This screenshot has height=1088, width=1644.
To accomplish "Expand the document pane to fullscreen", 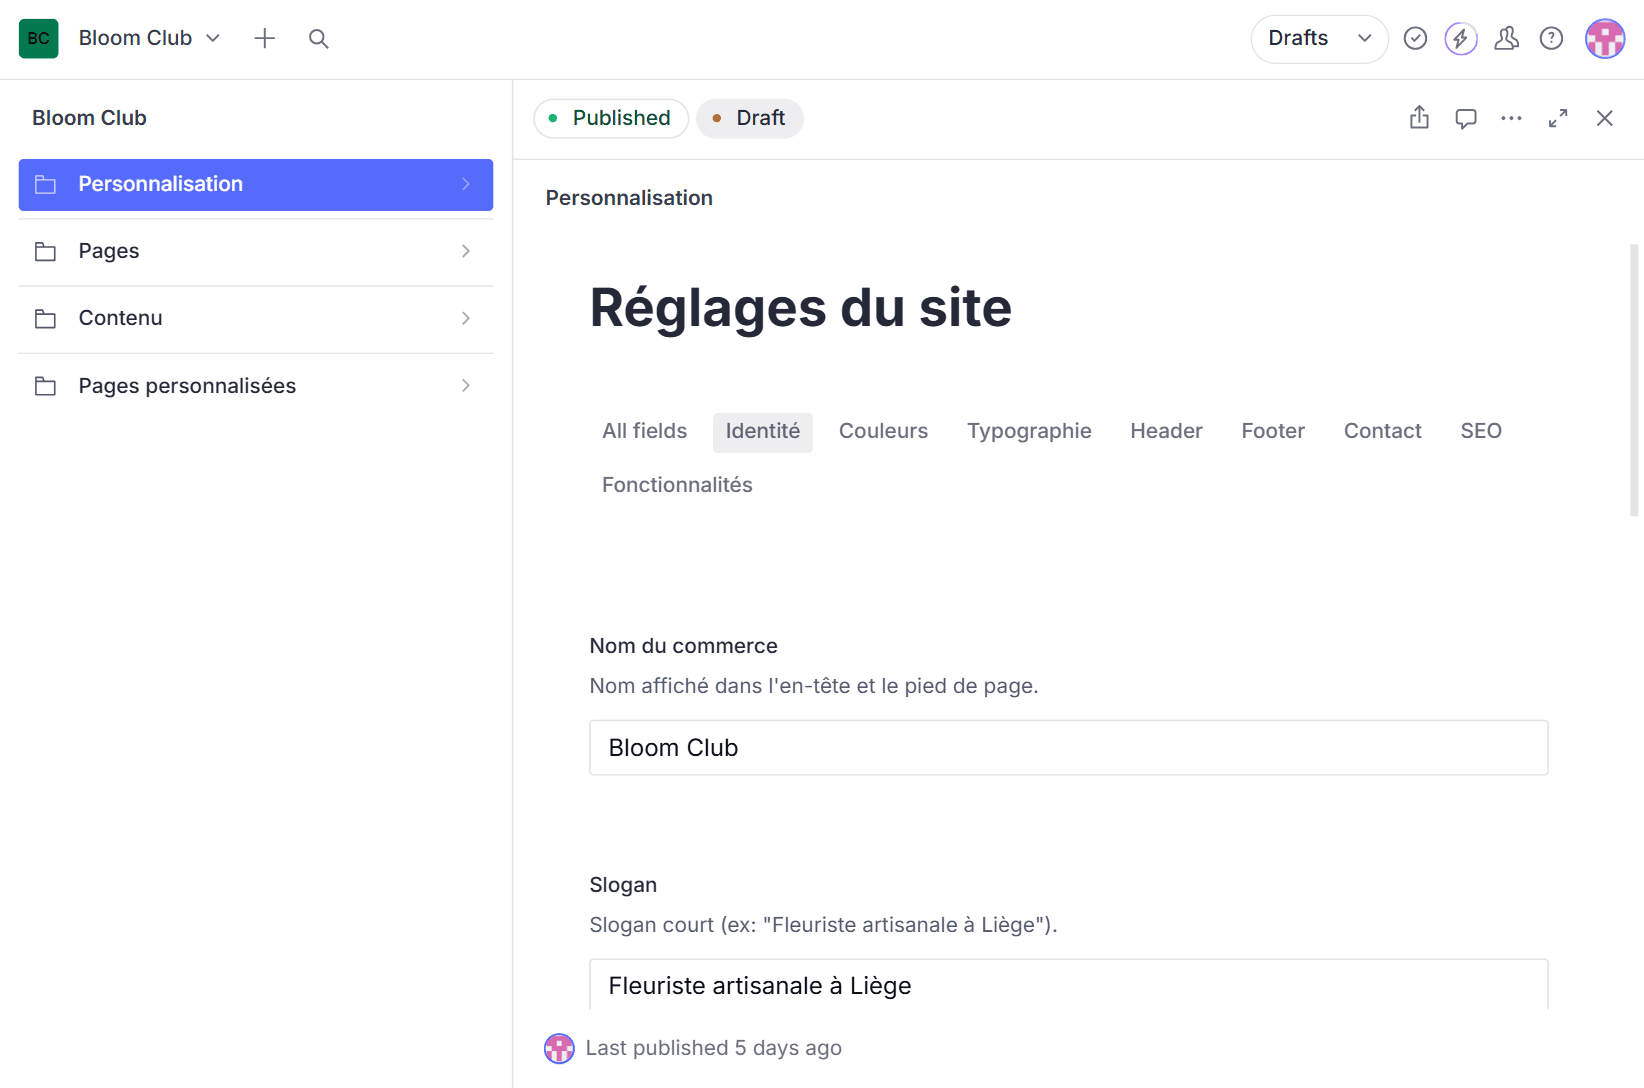I will coord(1557,118).
